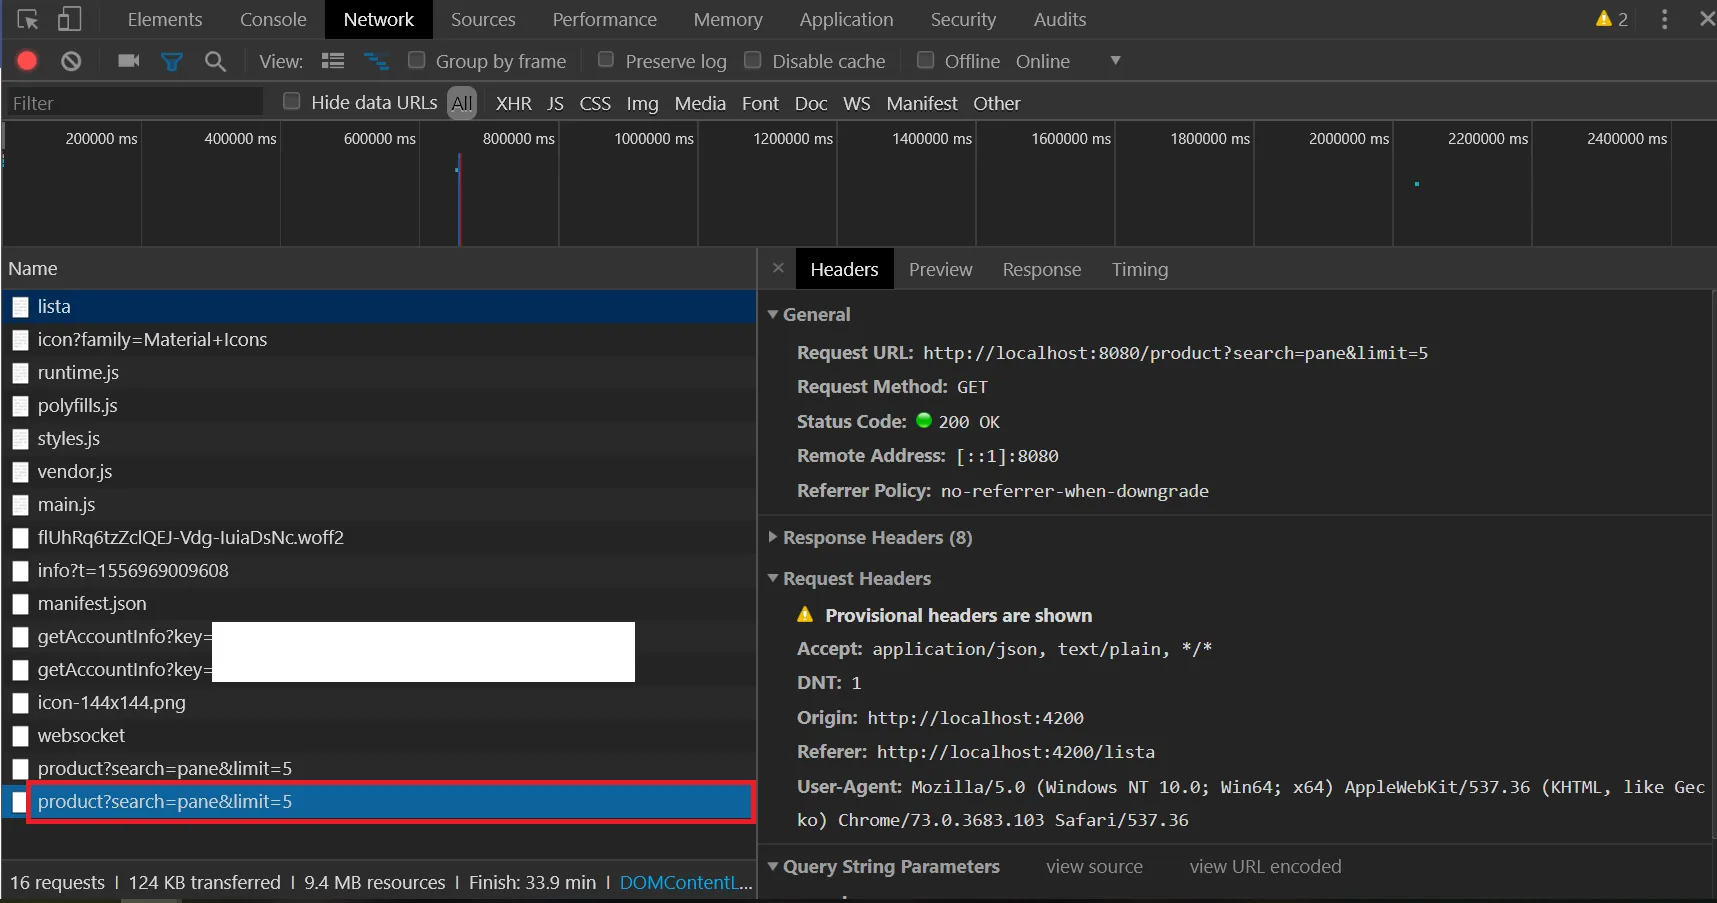This screenshot has height=903, width=1717.
Task: Activate the inspect element picker icon
Action: (x=27, y=19)
